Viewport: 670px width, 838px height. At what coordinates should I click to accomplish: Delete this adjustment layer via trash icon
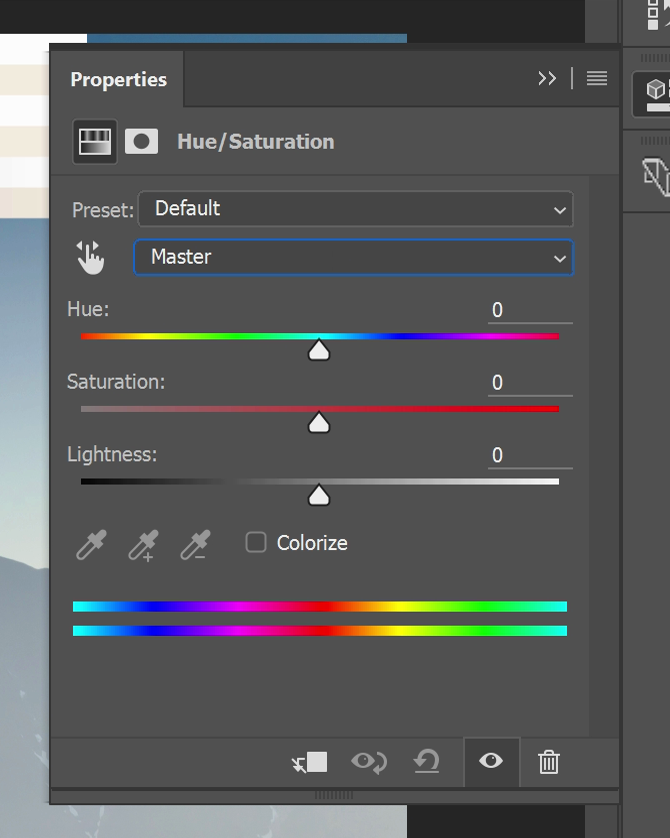pyautogui.click(x=549, y=762)
